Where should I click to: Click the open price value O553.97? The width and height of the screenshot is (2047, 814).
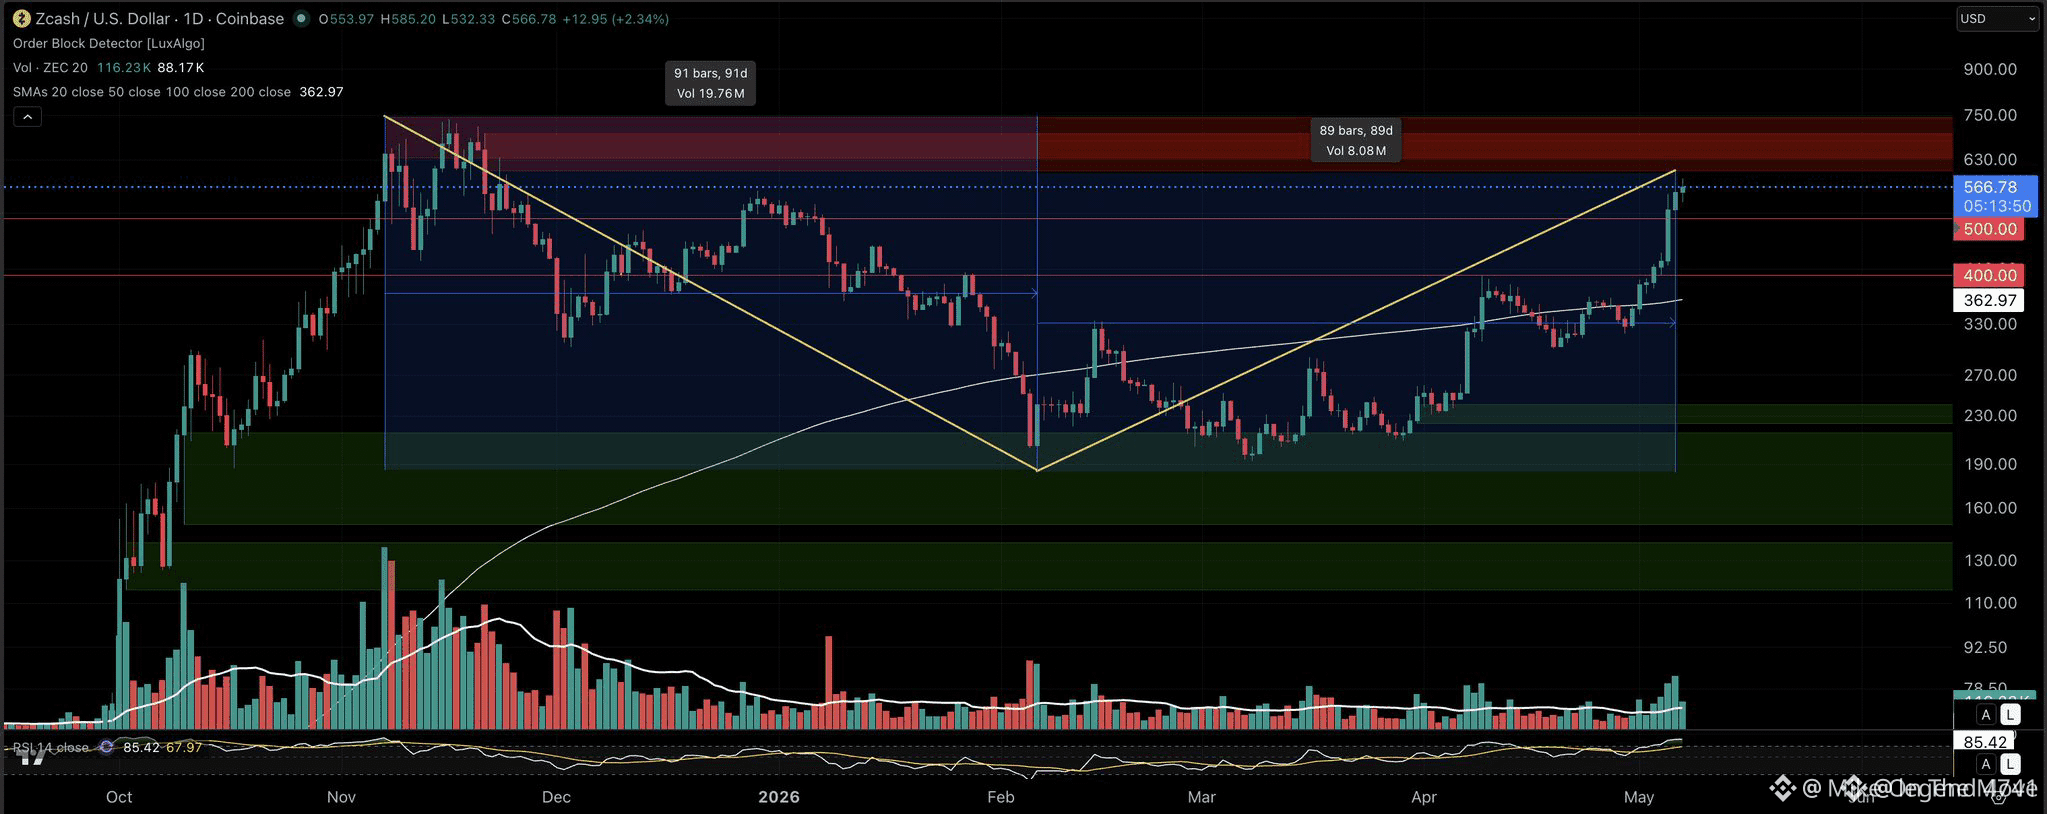[x=346, y=19]
